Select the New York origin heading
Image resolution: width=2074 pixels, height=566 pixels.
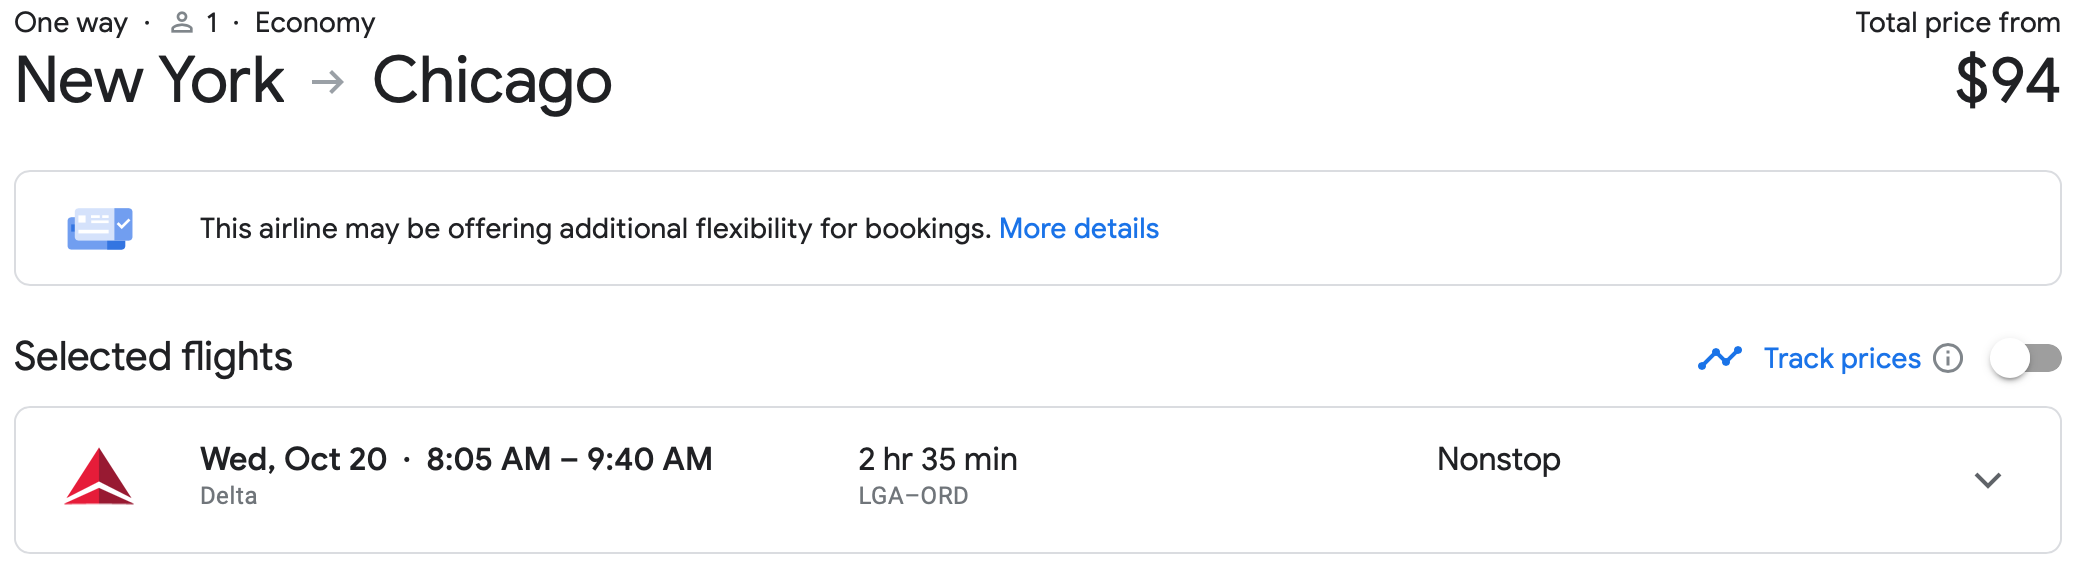tap(150, 81)
